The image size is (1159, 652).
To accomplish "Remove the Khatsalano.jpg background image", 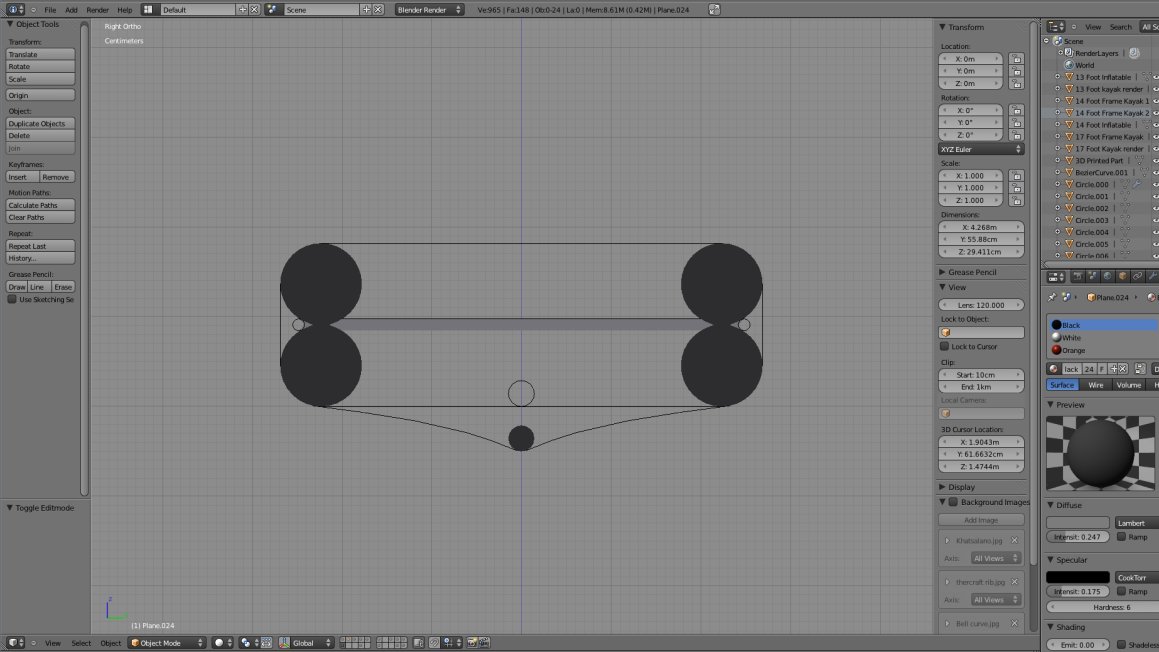I will pos(1014,541).
